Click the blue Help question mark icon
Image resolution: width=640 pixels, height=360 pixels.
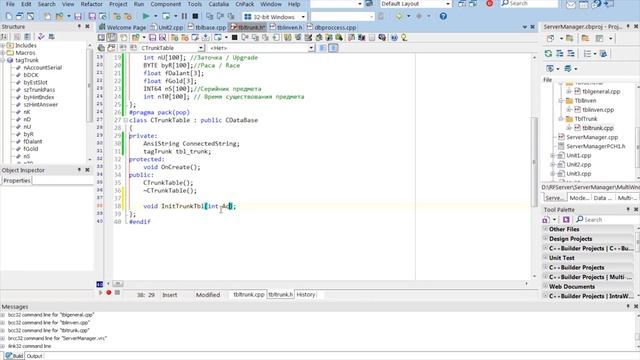[443, 16]
